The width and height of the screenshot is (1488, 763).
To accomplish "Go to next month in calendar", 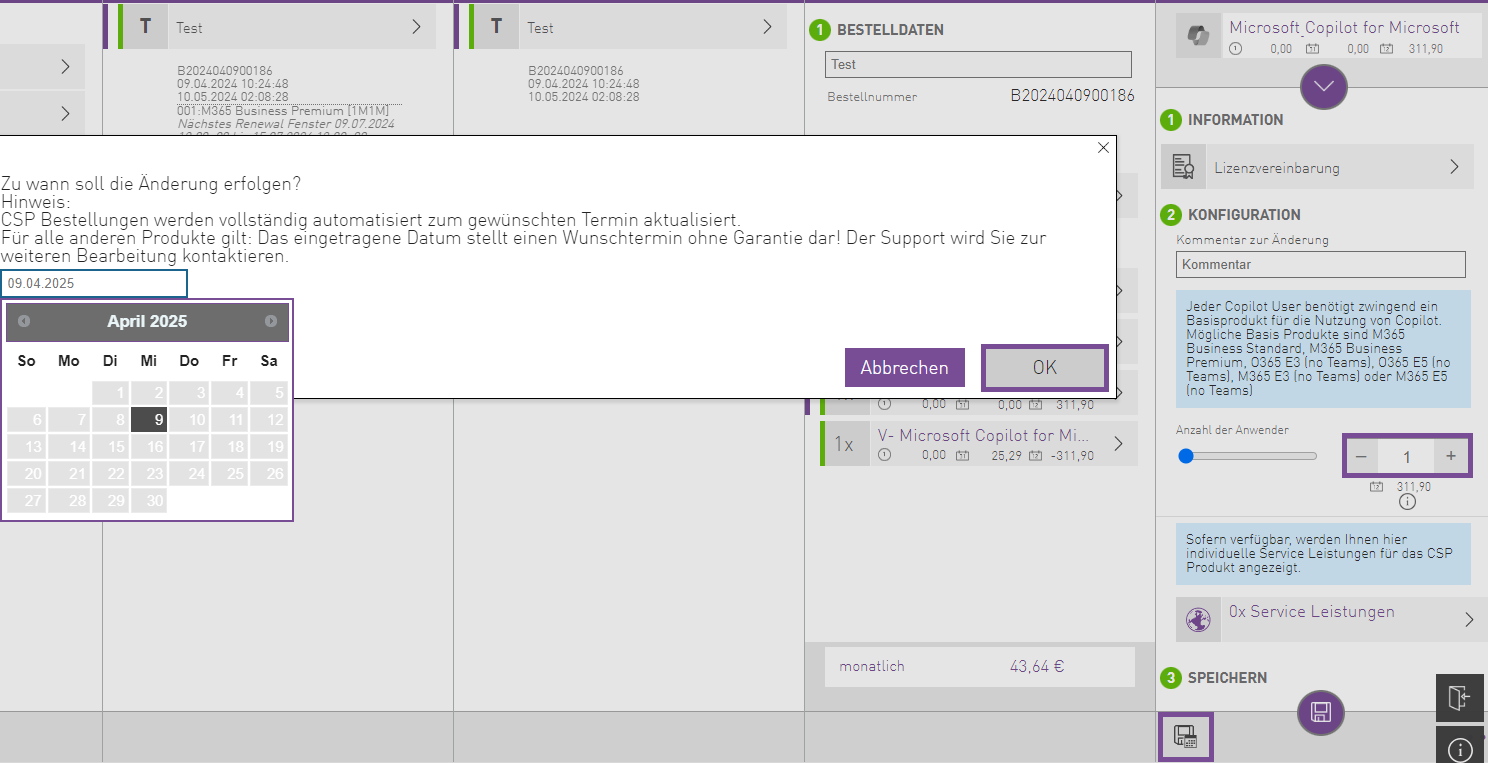I will click(271, 321).
